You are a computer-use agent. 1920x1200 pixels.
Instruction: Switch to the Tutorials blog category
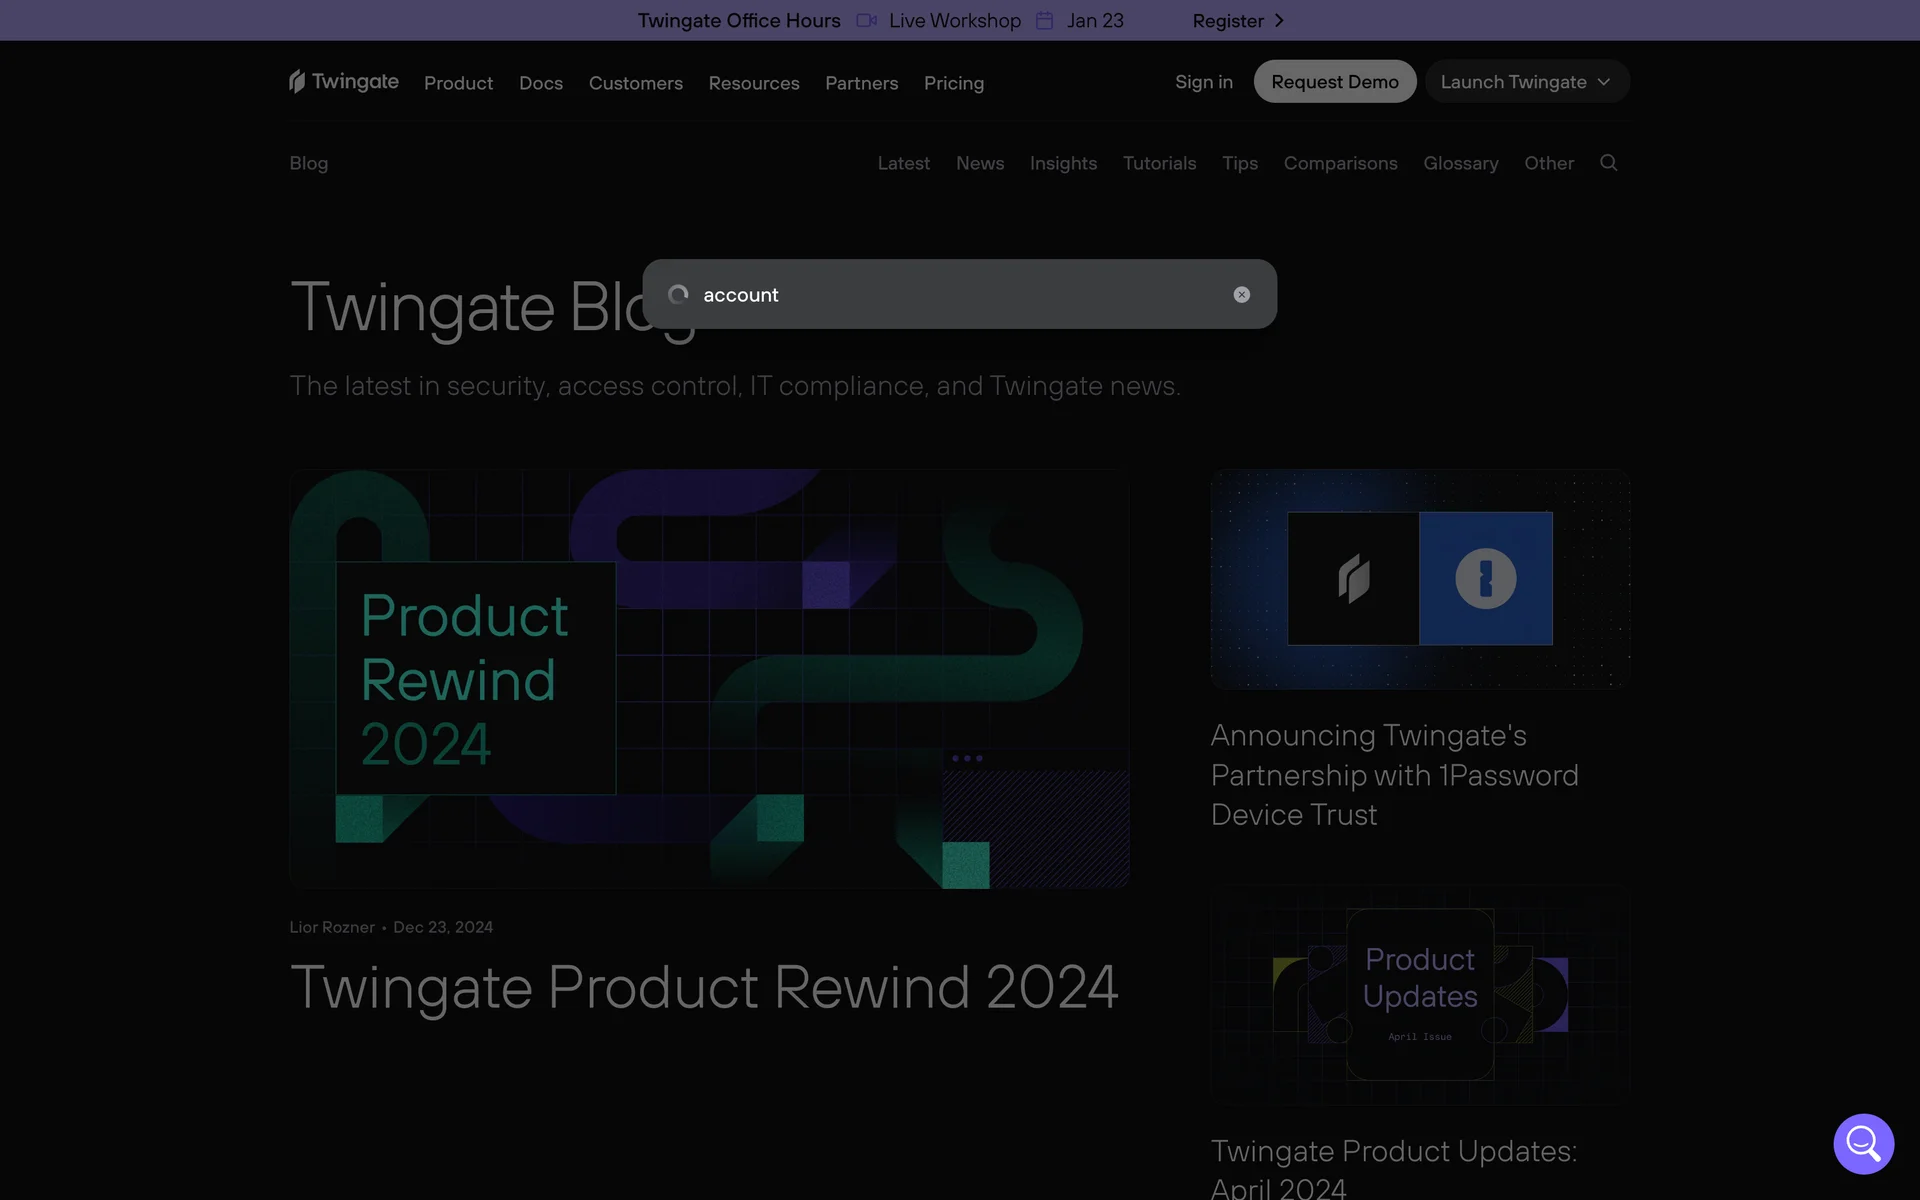(x=1159, y=163)
